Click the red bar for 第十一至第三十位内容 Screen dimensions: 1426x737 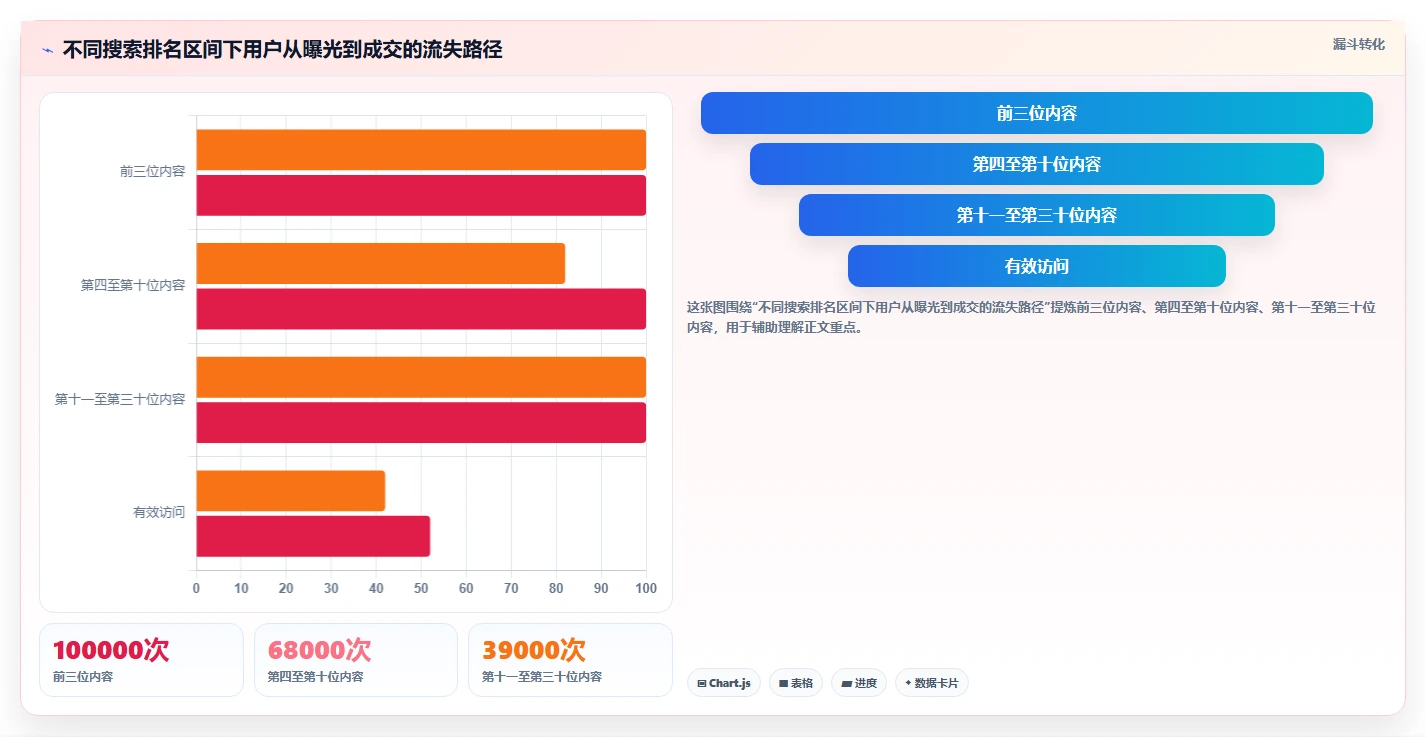(421, 422)
